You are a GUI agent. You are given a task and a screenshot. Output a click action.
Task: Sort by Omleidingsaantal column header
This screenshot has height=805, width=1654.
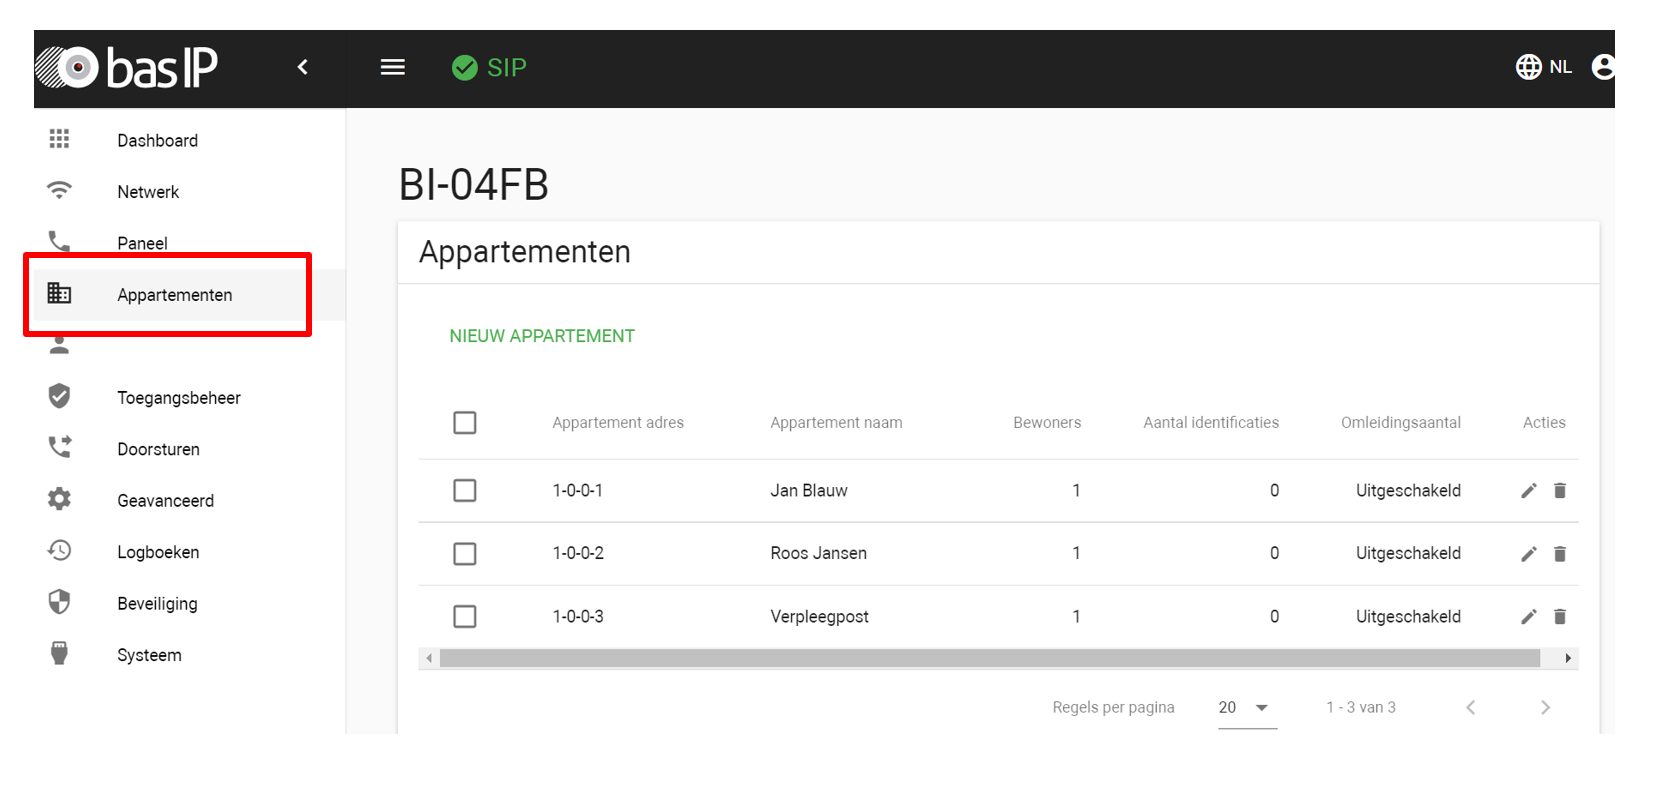click(x=1401, y=423)
